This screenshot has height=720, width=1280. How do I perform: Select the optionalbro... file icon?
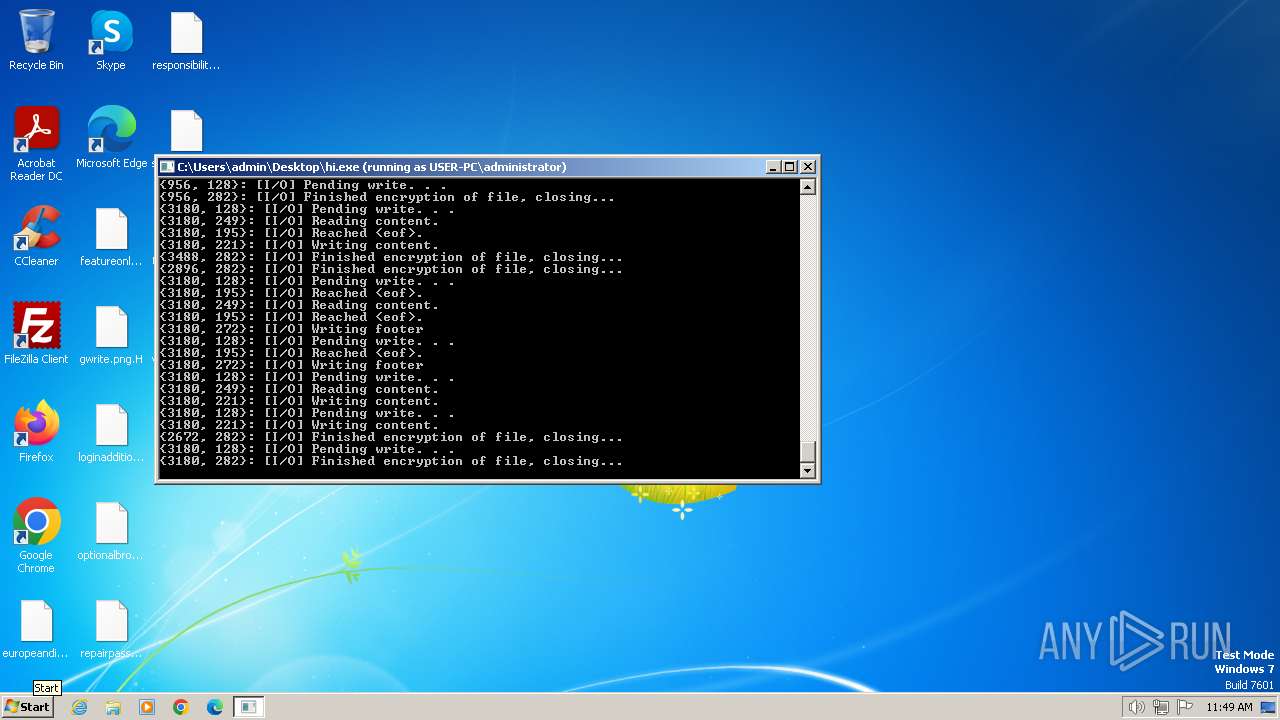coord(111,530)
